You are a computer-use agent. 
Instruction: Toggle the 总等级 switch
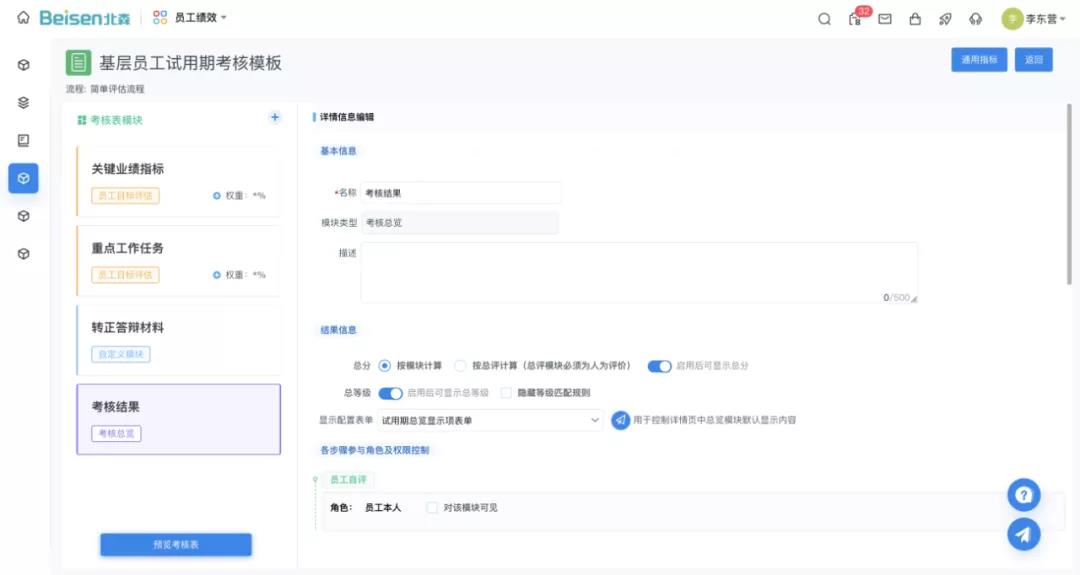[x=390, y=393]
